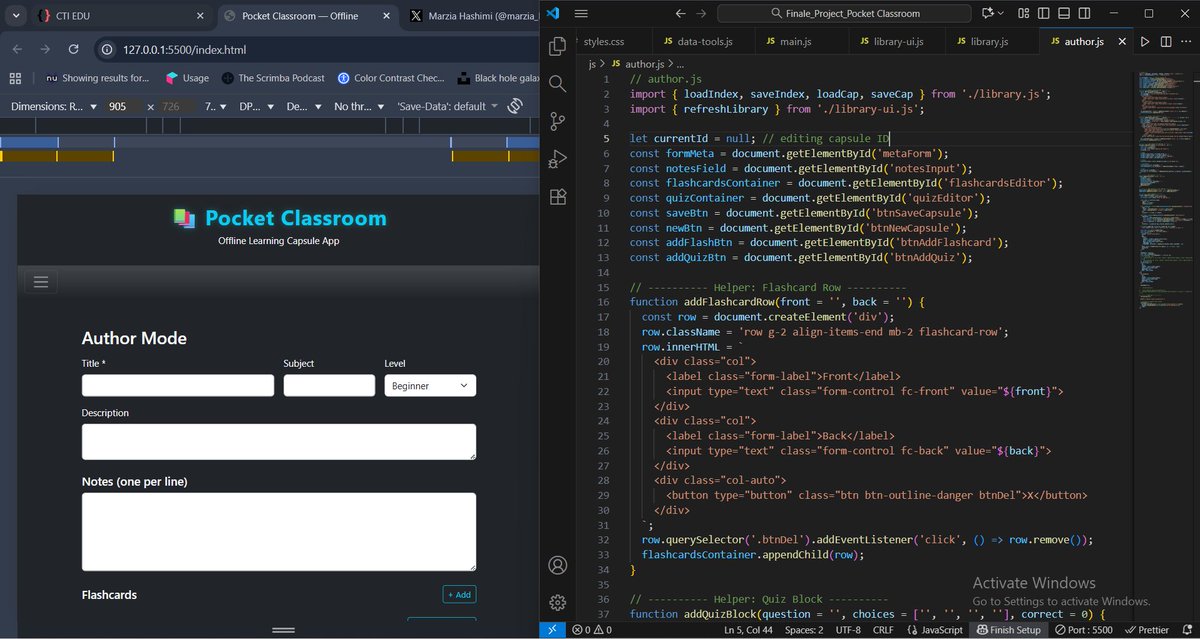
Task: Open the Run and Debug view
Action: pos(557,159)
